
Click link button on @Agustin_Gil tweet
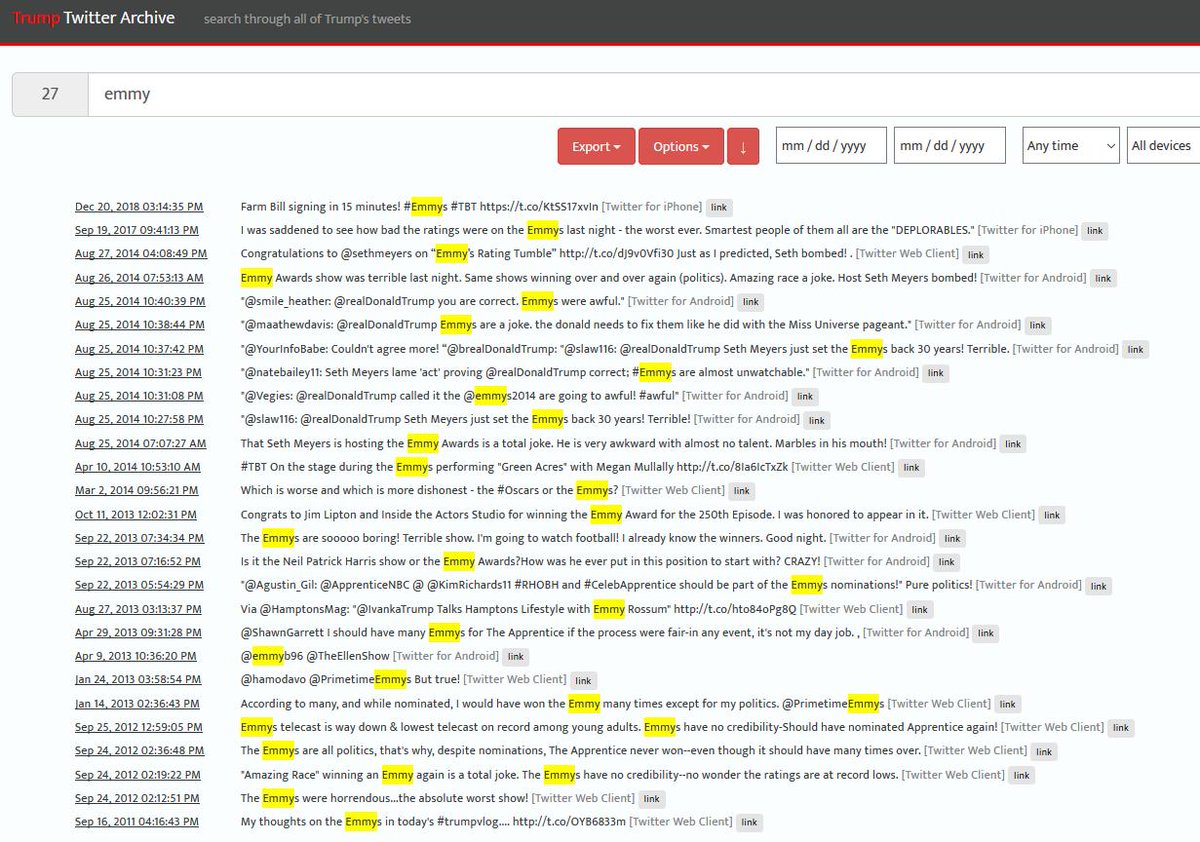coord(1098,586)
